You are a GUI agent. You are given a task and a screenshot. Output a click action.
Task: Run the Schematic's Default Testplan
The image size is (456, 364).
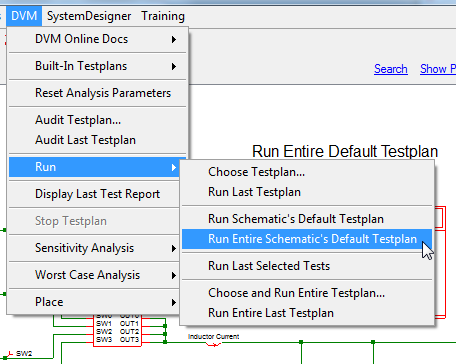[x=307, y=219]
